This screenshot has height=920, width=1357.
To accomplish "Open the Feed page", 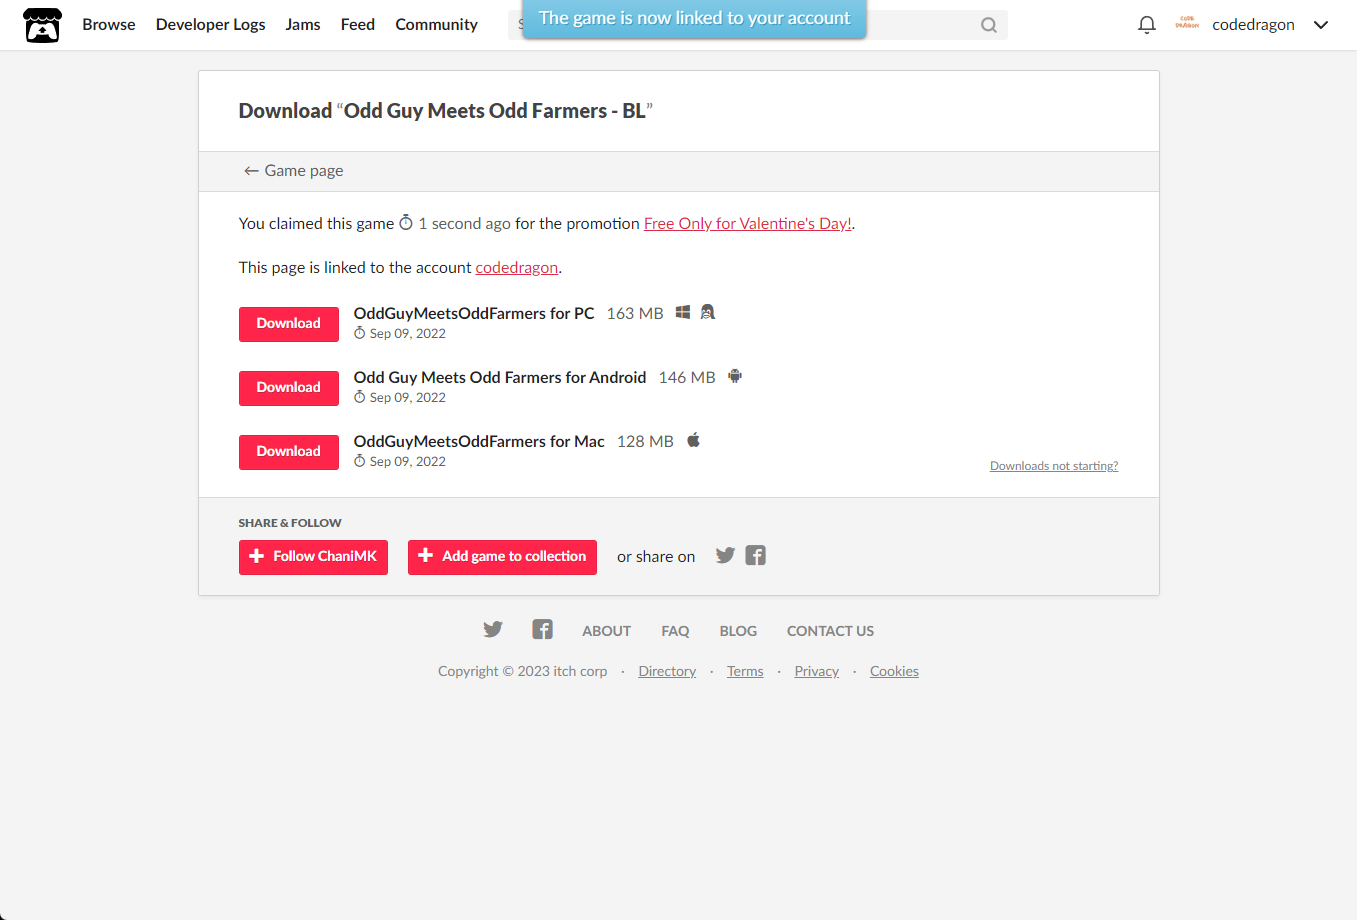I will [358, 25].
